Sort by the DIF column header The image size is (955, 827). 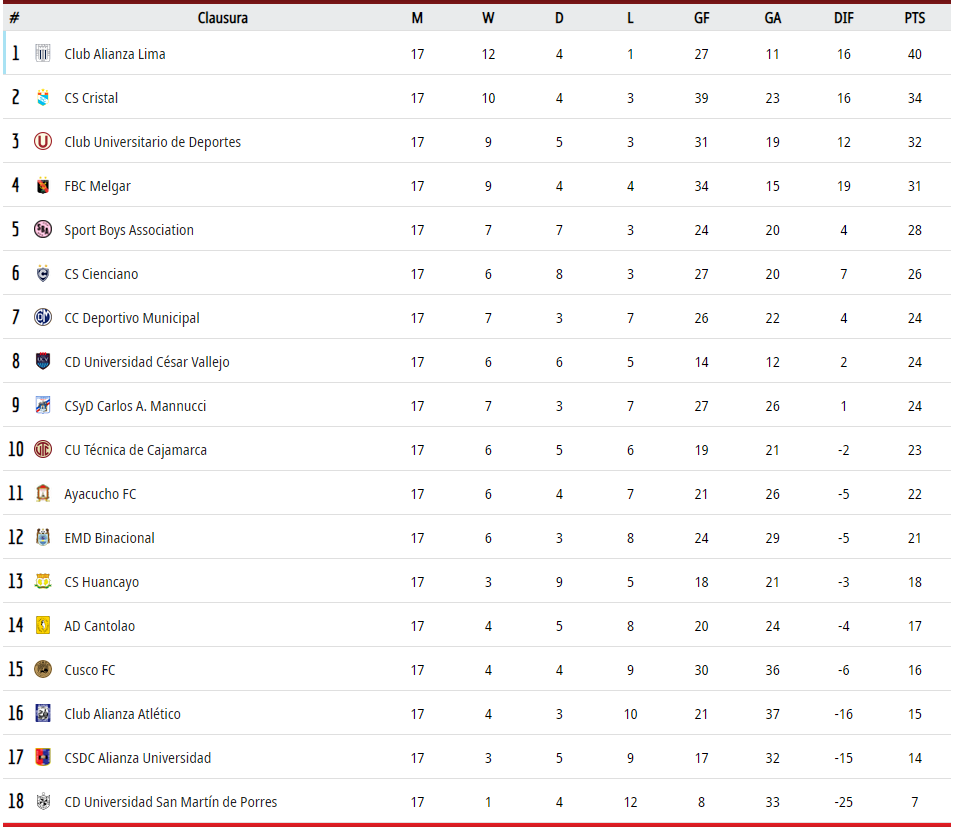(x=843, y=18)
